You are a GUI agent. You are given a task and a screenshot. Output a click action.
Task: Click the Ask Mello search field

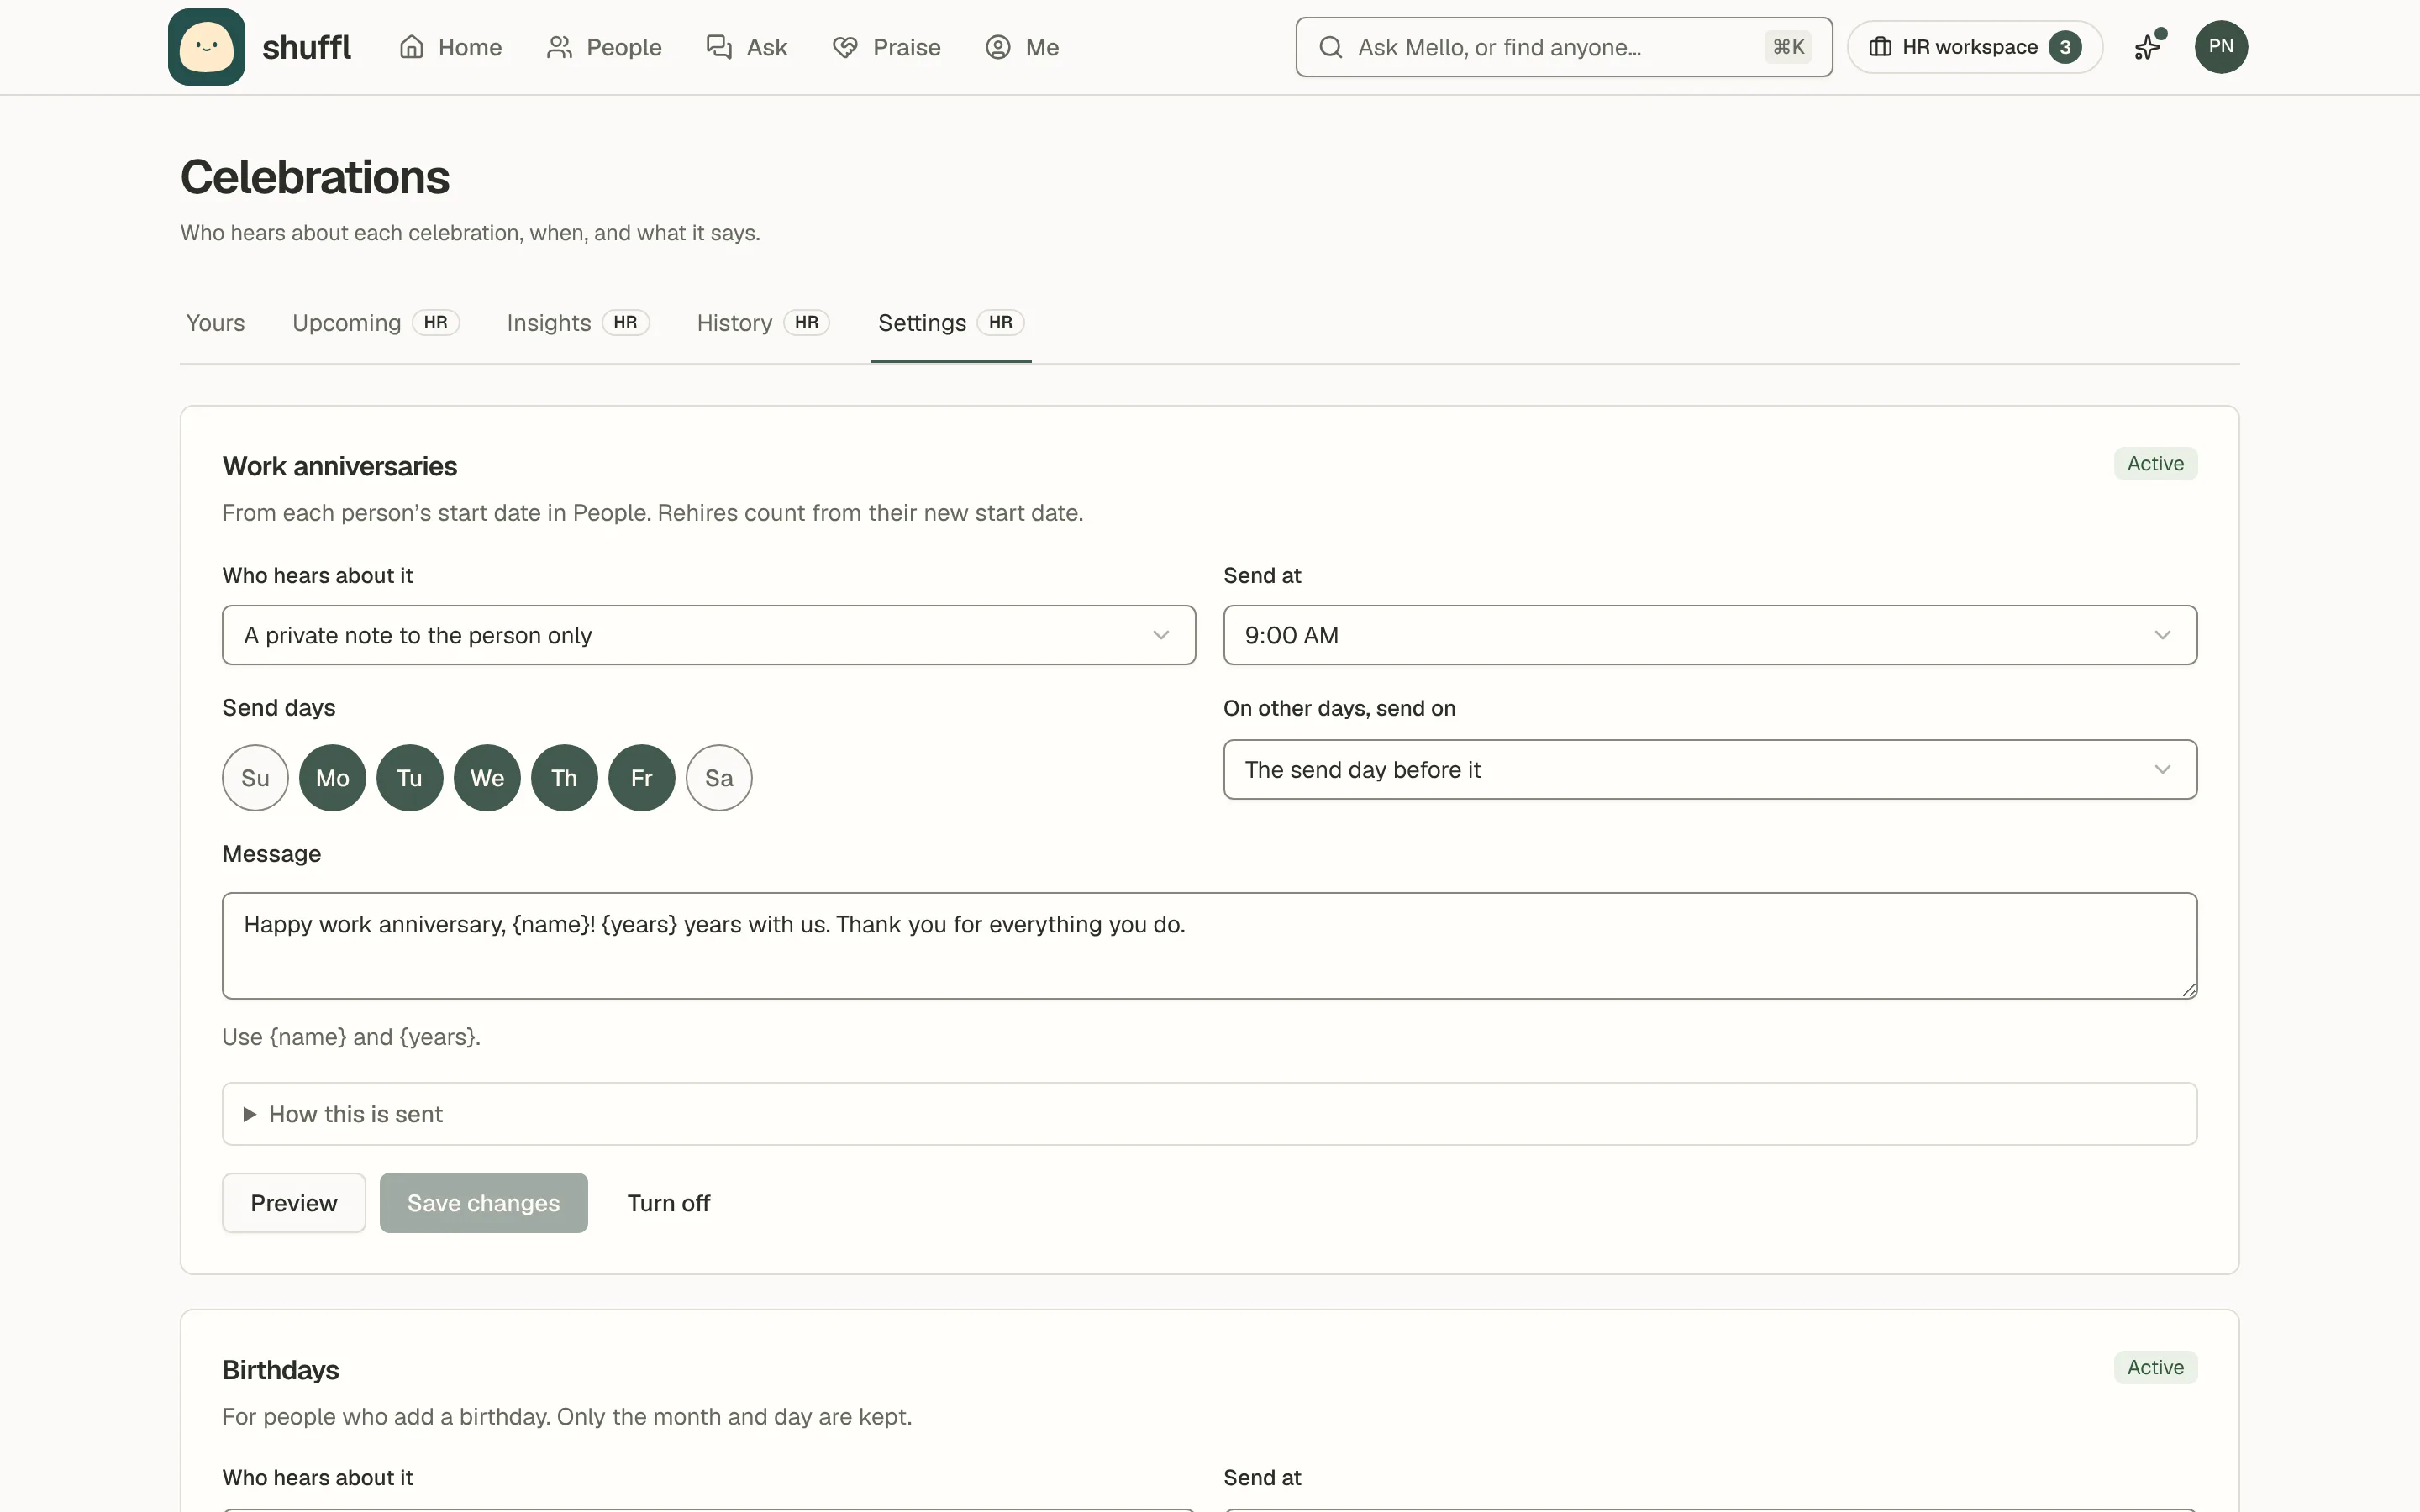coord(1564,47)
